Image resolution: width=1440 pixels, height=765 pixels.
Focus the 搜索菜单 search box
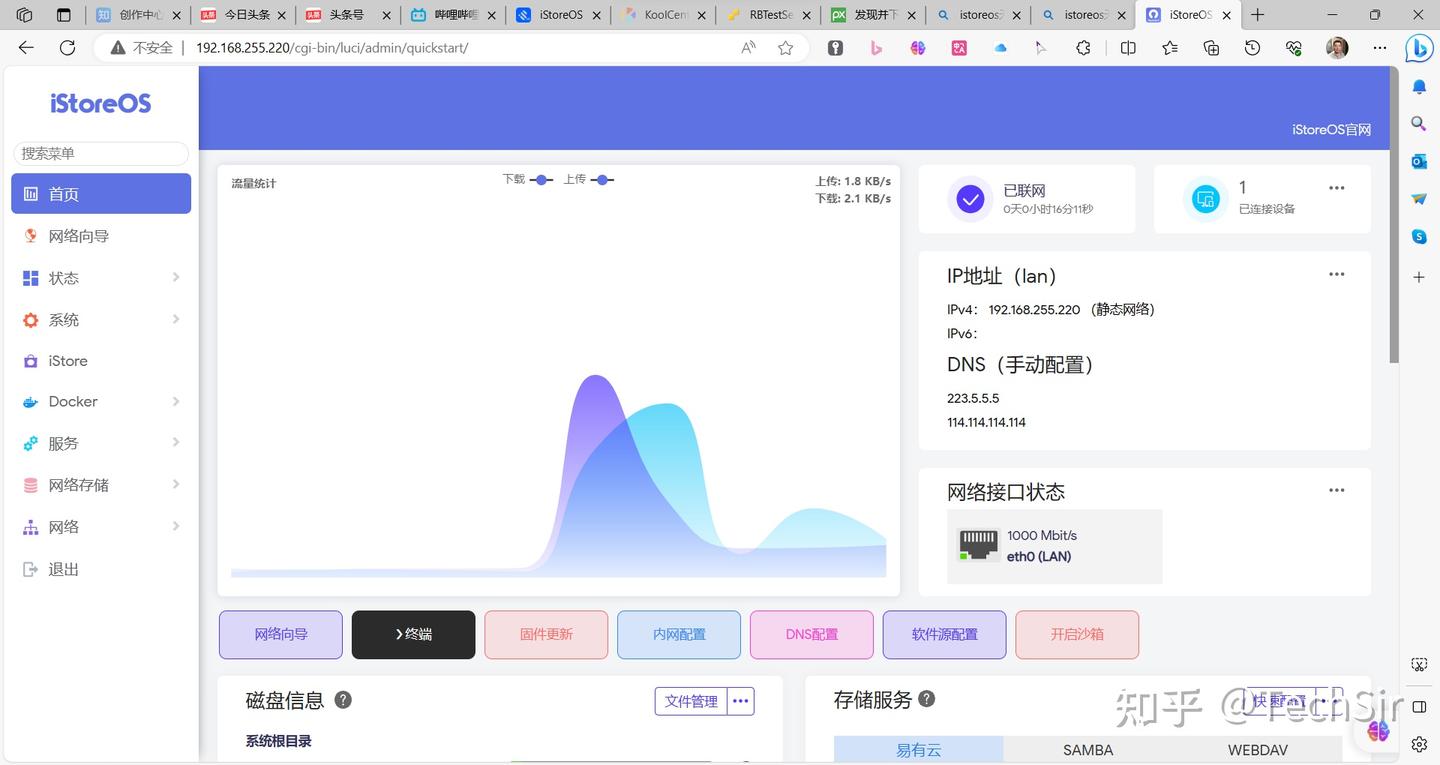pyautogui.click(x=101, y=153)
